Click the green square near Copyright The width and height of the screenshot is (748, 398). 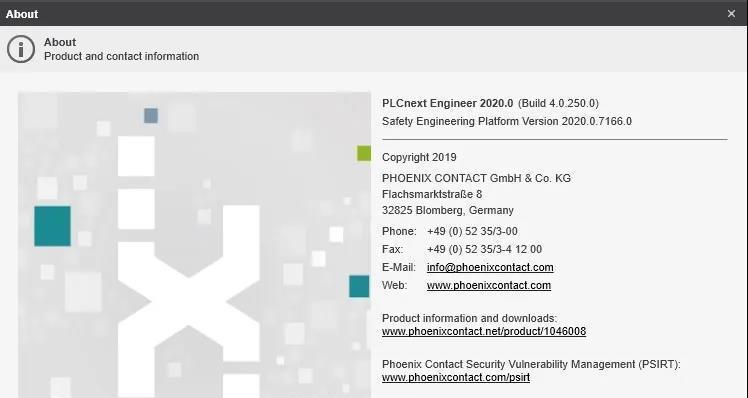pos(364,154)
